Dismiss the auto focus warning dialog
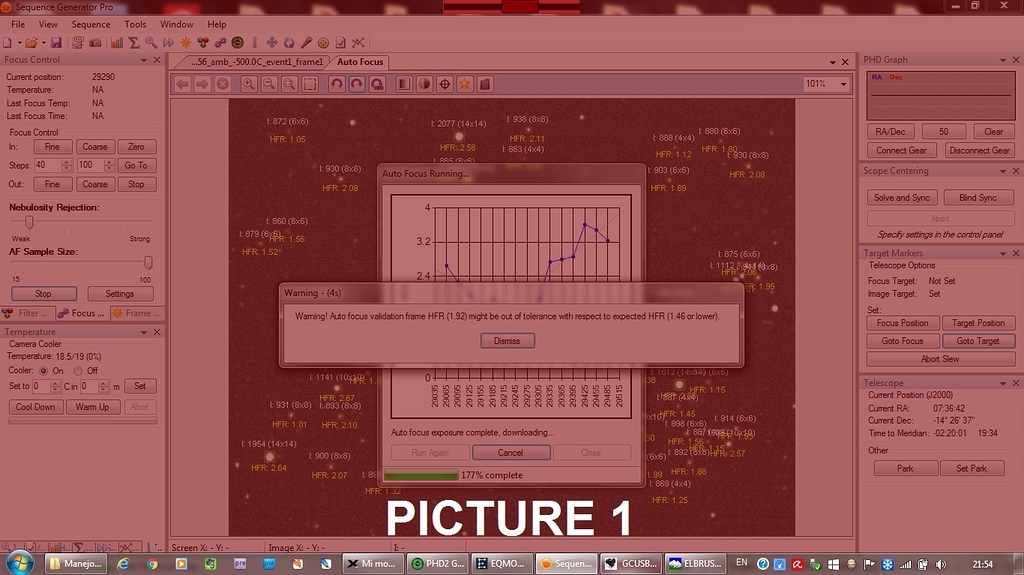The image size is (1024, 575). tap(507, 340)
